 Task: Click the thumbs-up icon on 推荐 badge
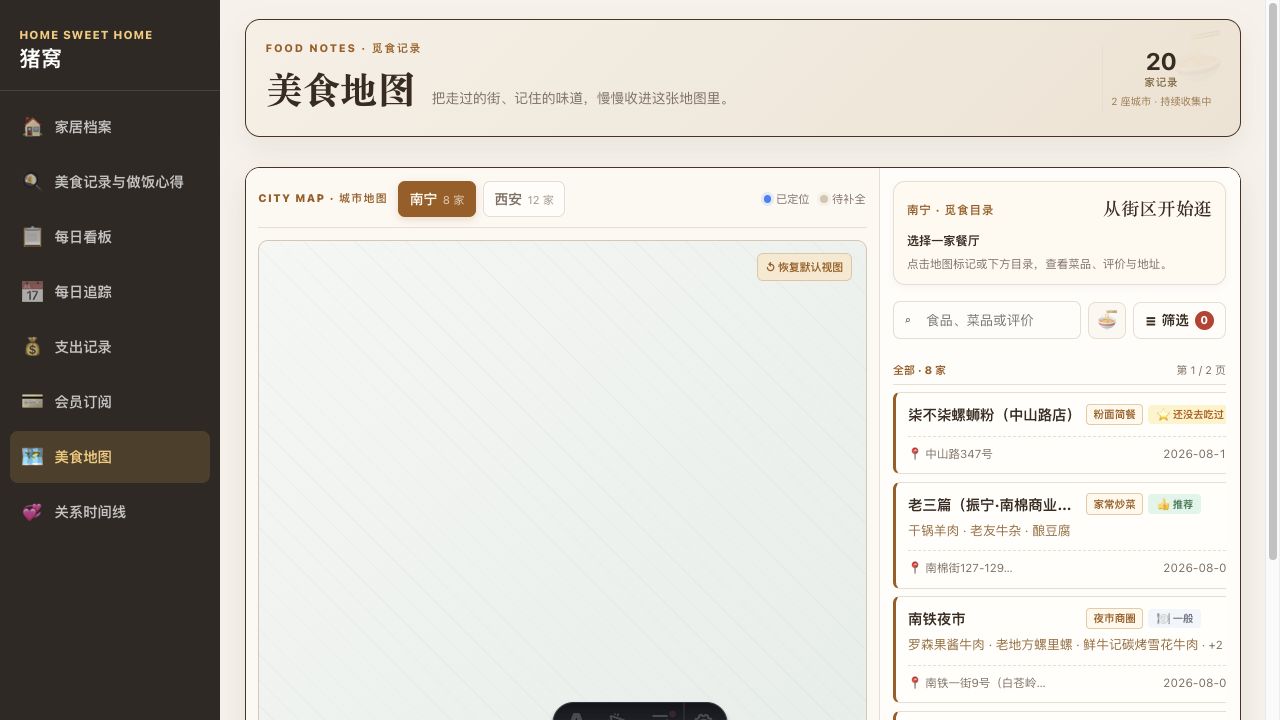pos(1163,504)
